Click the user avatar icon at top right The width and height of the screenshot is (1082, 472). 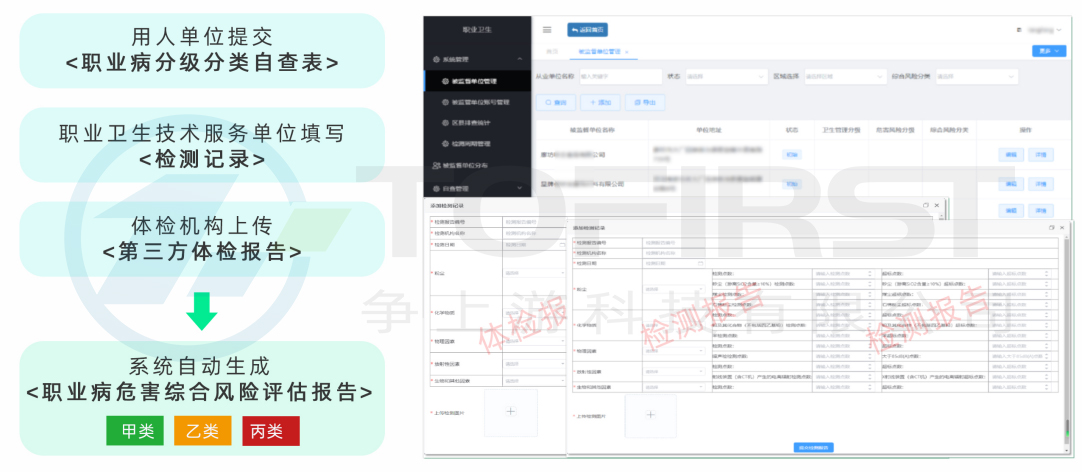[x=1019, y=30]
